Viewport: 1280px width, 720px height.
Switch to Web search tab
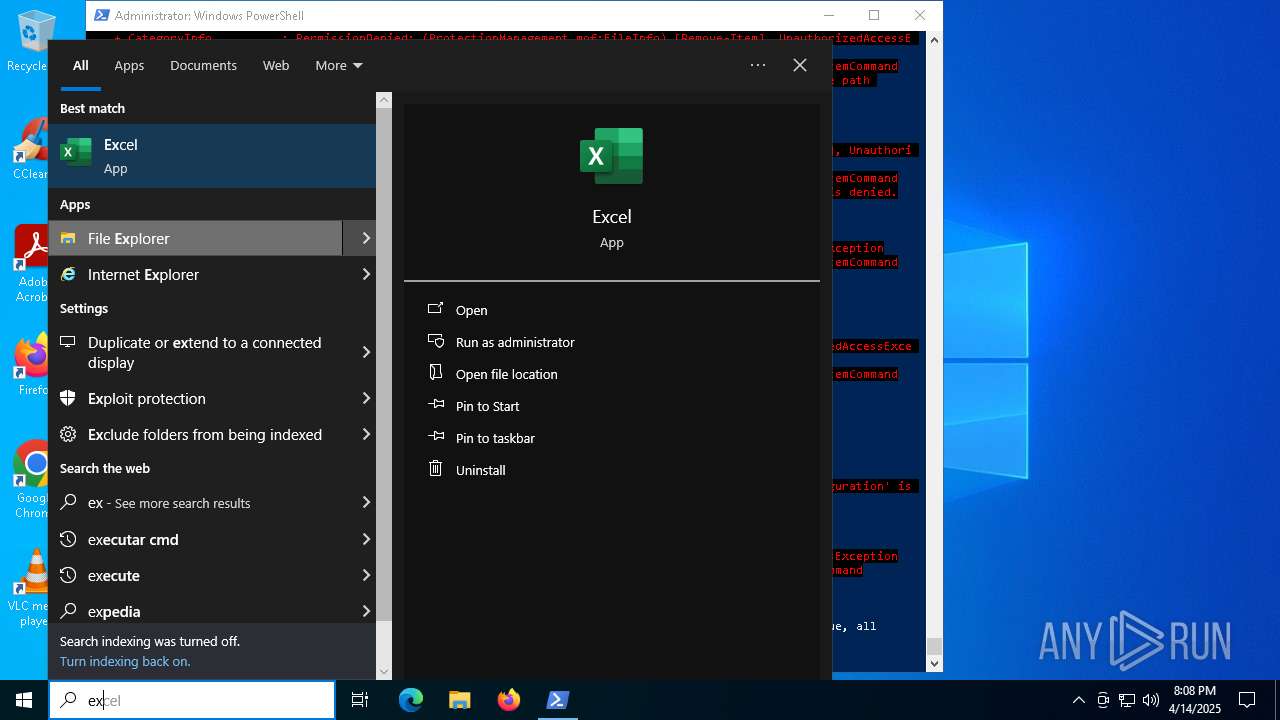(x=276, y=65)
